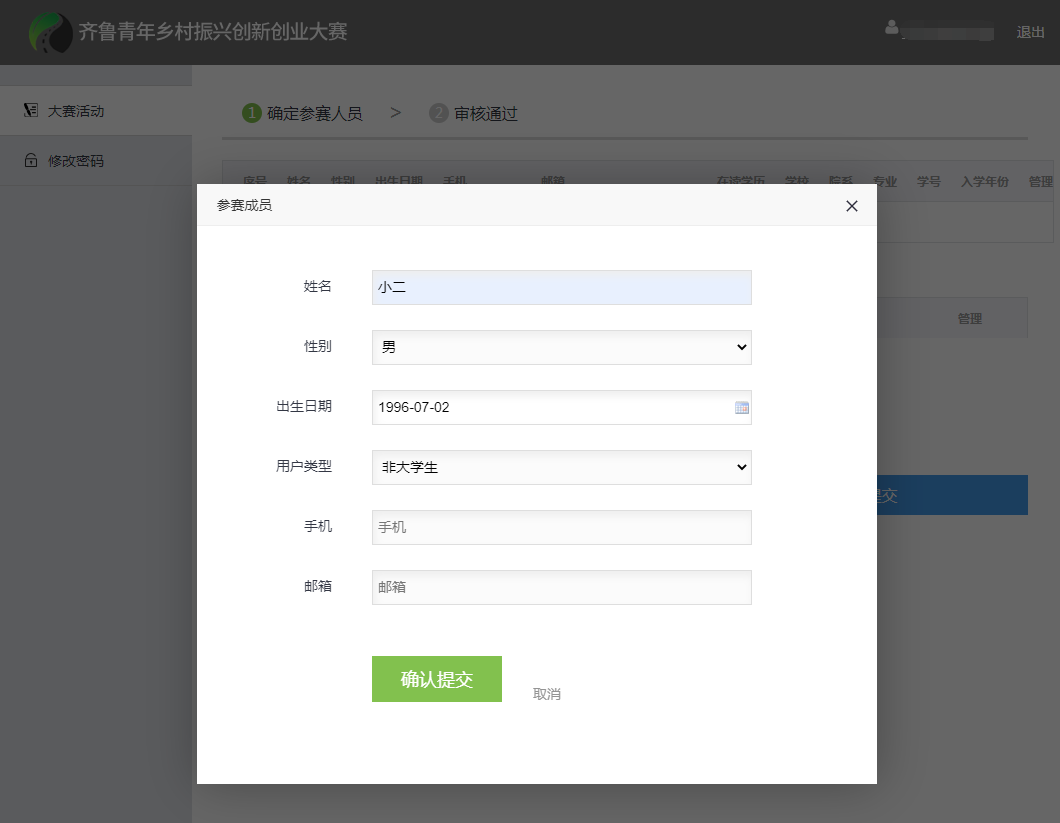This screenshot has width=1060, height=823.
Task: Select 大赛活动 in the sidebar menu
Action: (x=76, y=111)
